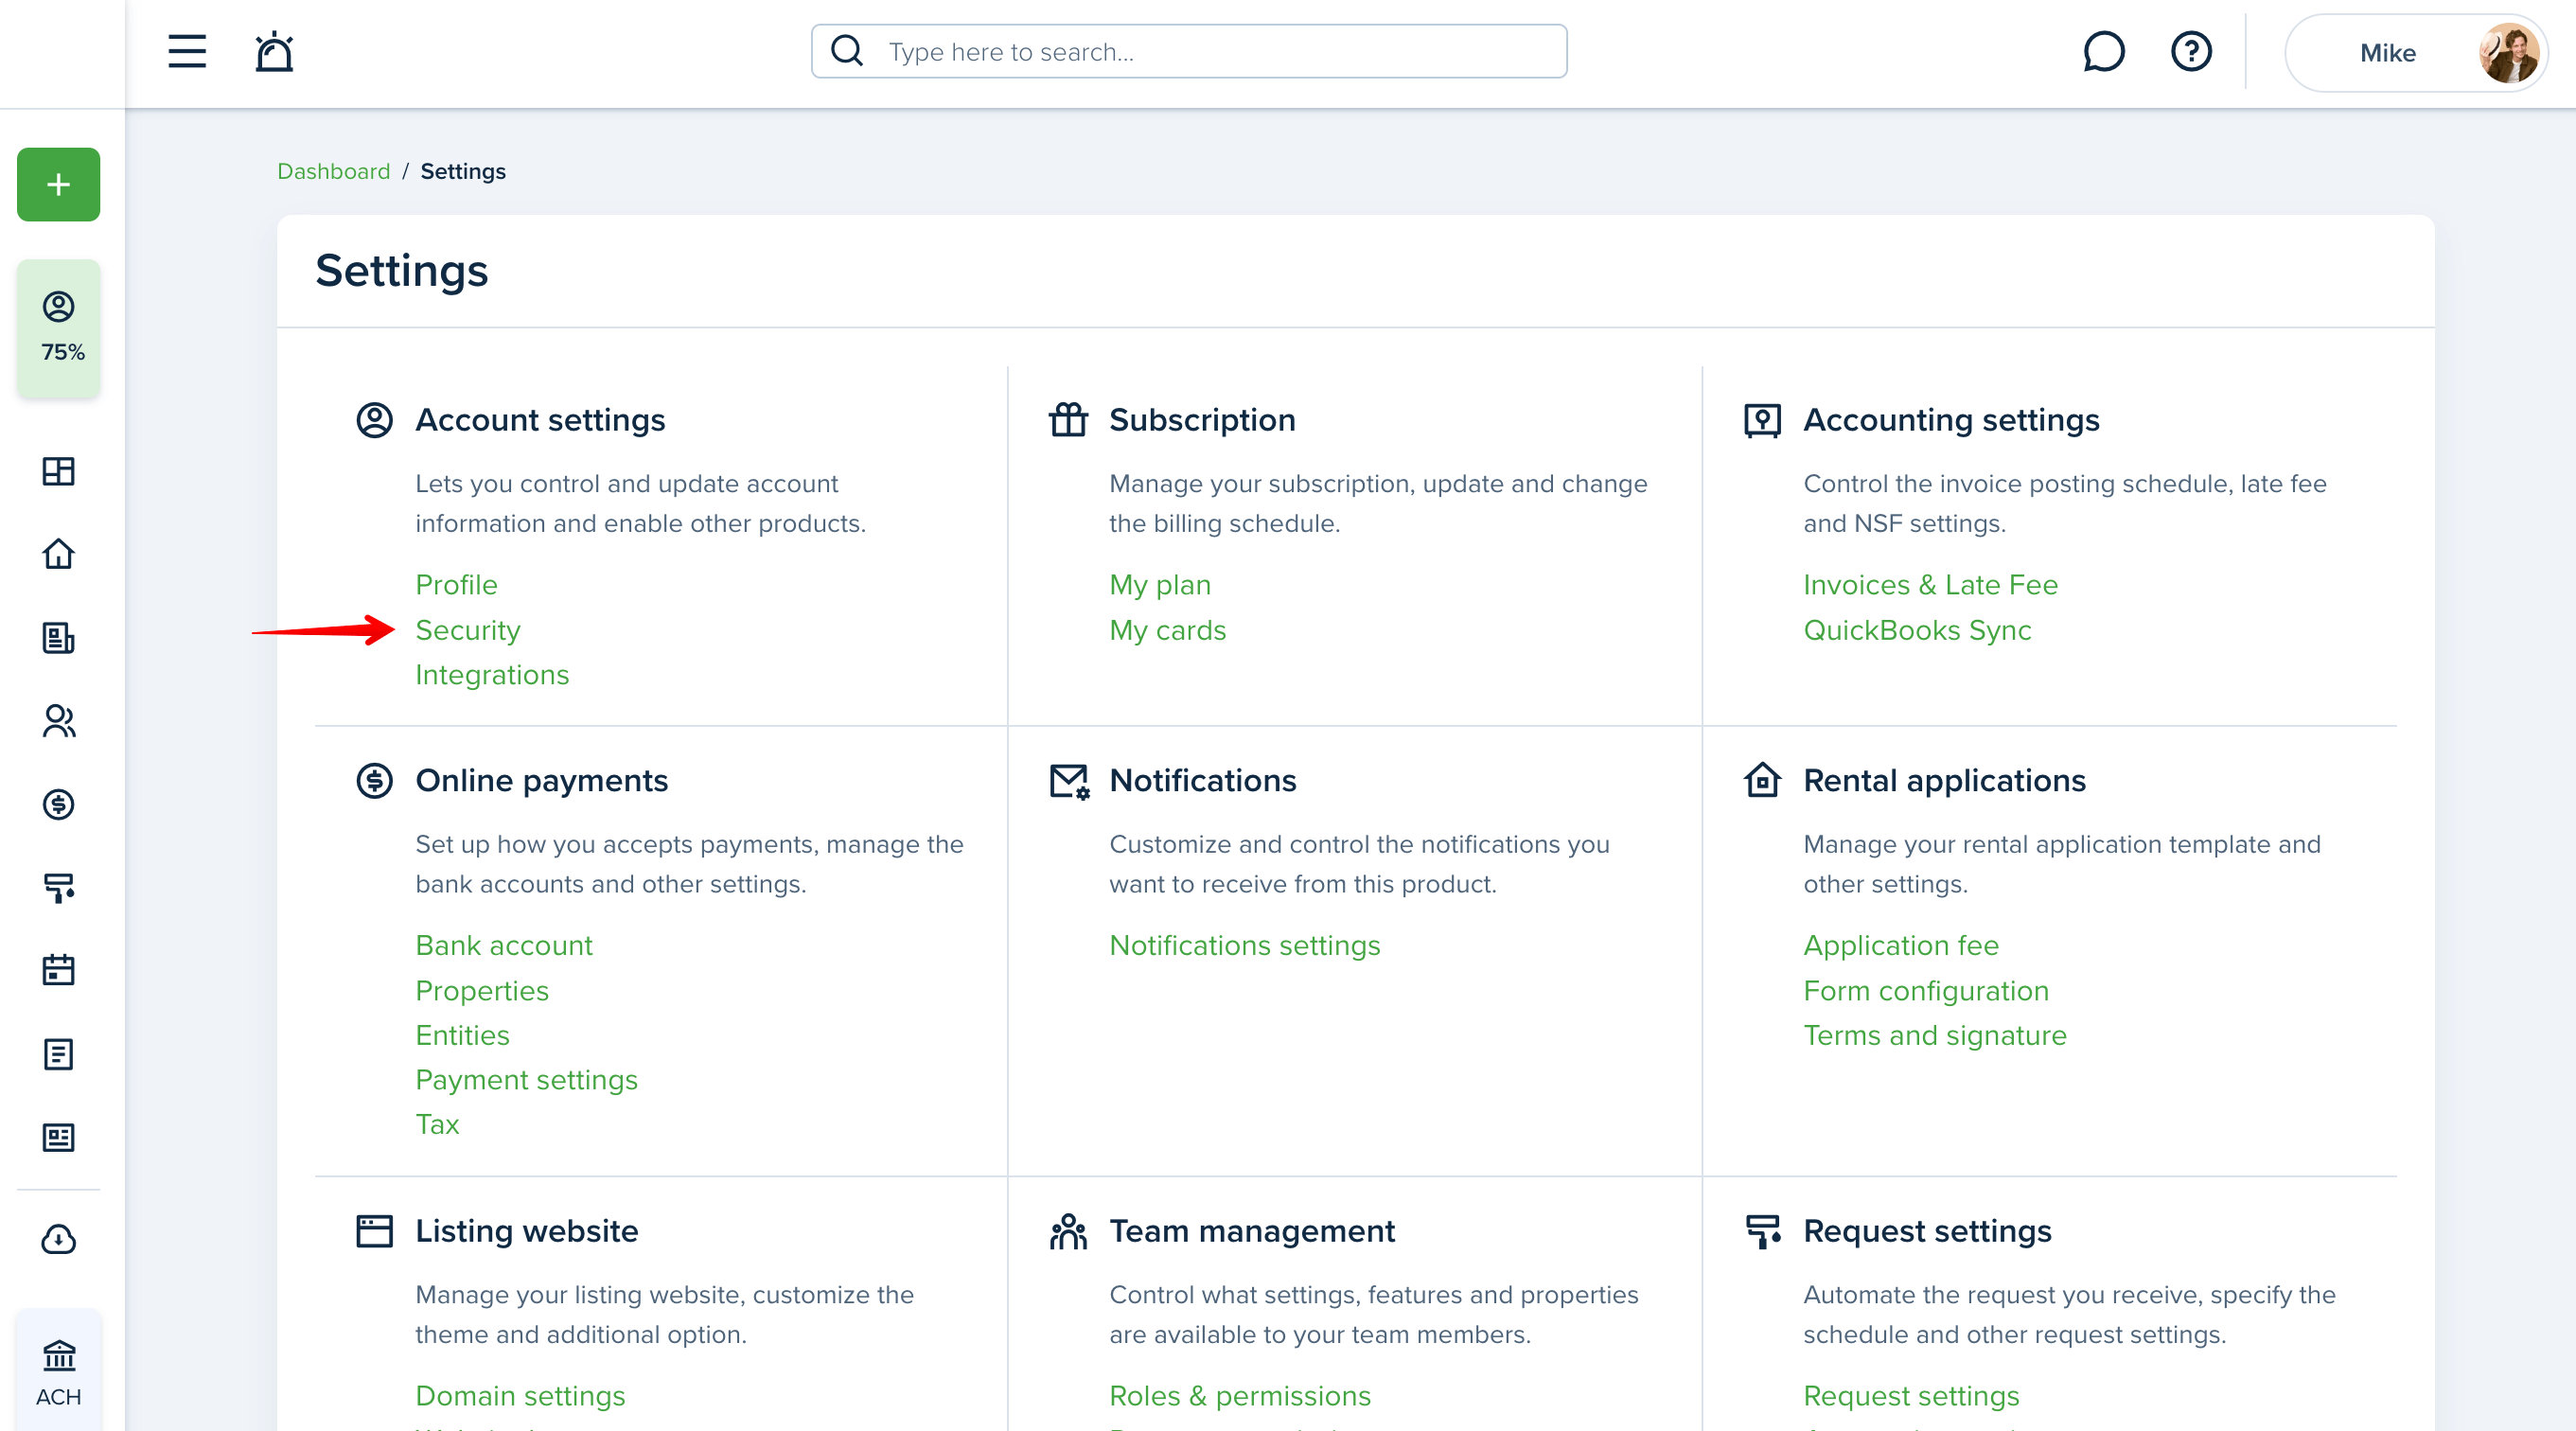Focus the 'Type here to search' field
2576x1431 pixels.
1189,51
